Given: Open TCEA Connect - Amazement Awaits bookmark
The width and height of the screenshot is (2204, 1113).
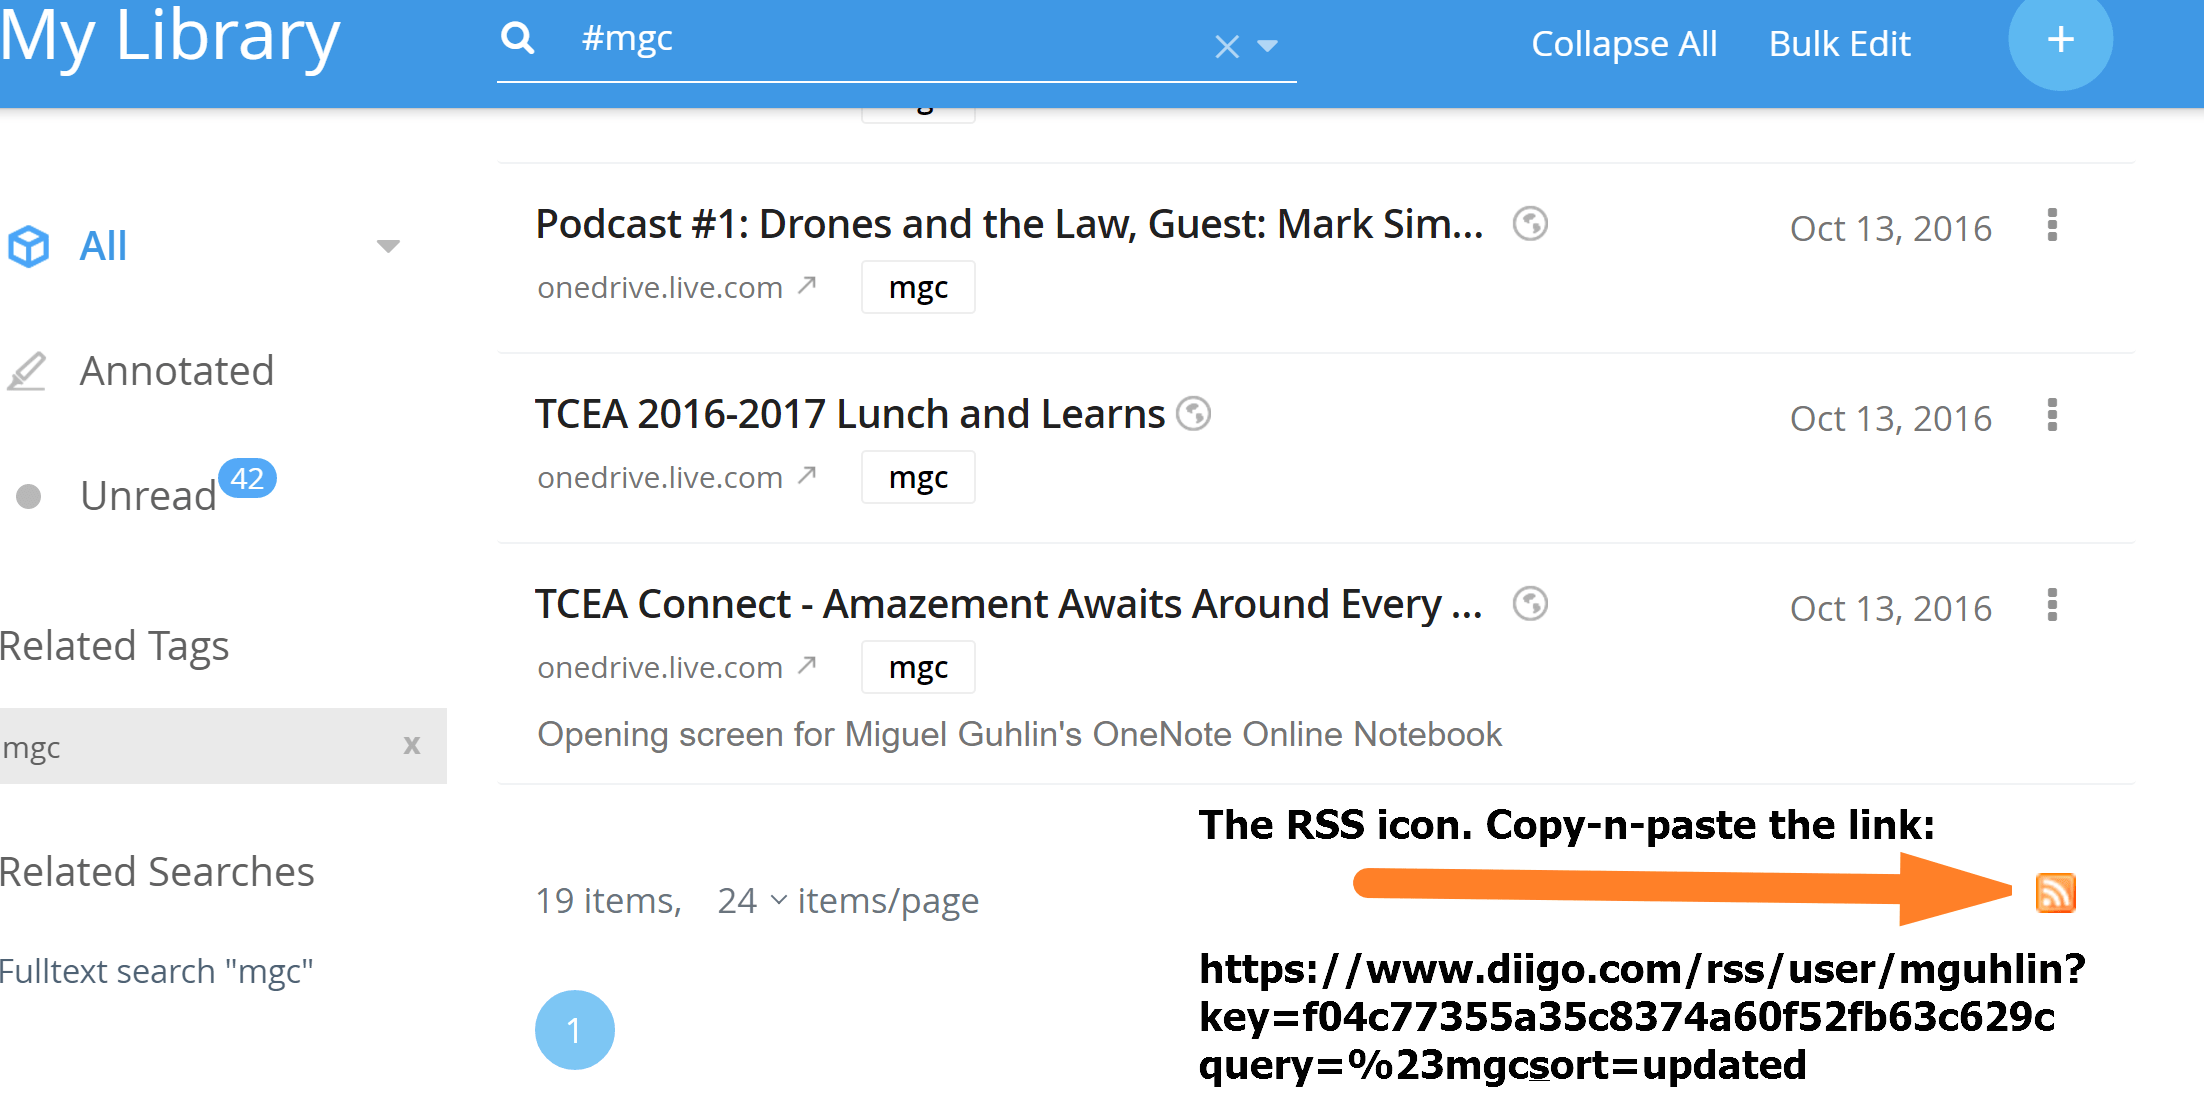Looking at the screenshot, I should pos(1009,604).
